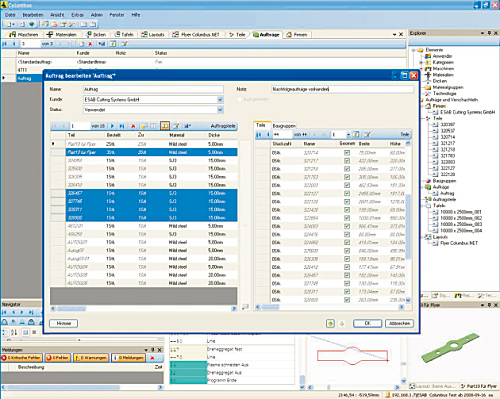Screen dimensions: 500x399
Task: Click the Hinweise button
Action: pyautogui.click(x=64, y=323)
